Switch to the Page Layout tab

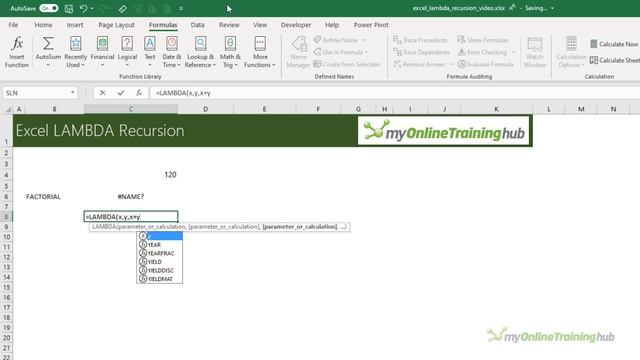click(x=116, y=25)
